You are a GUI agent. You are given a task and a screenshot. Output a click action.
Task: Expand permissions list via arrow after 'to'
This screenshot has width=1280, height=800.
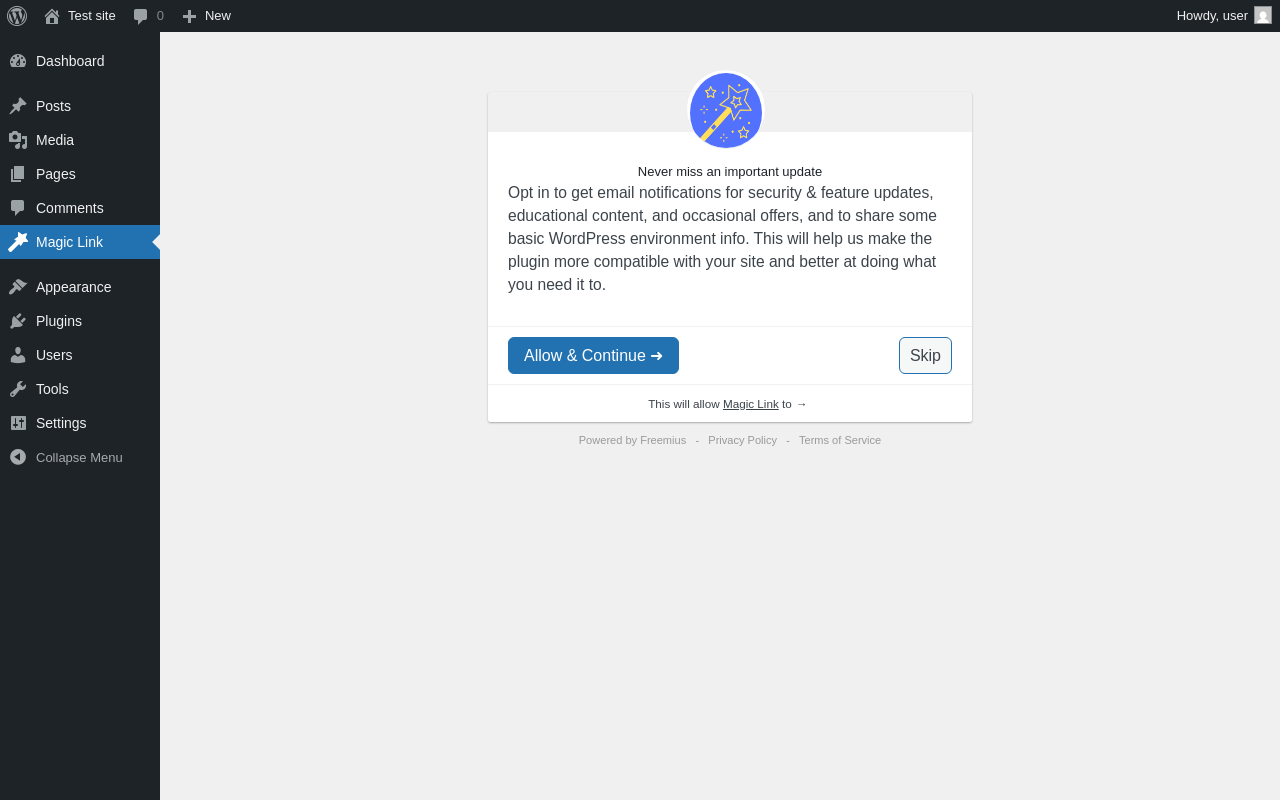801,404
